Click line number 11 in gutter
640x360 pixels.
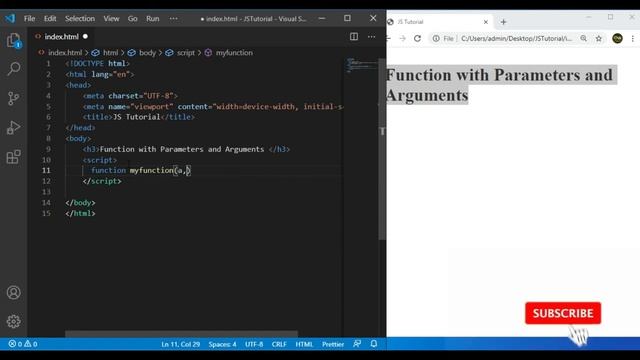tap(46, 170)
